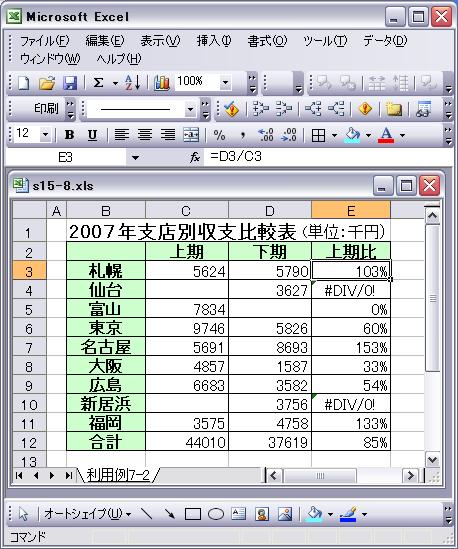Select the Arrow drawing tool
Screen dimensions: 458x549
[x=169, y=514]
